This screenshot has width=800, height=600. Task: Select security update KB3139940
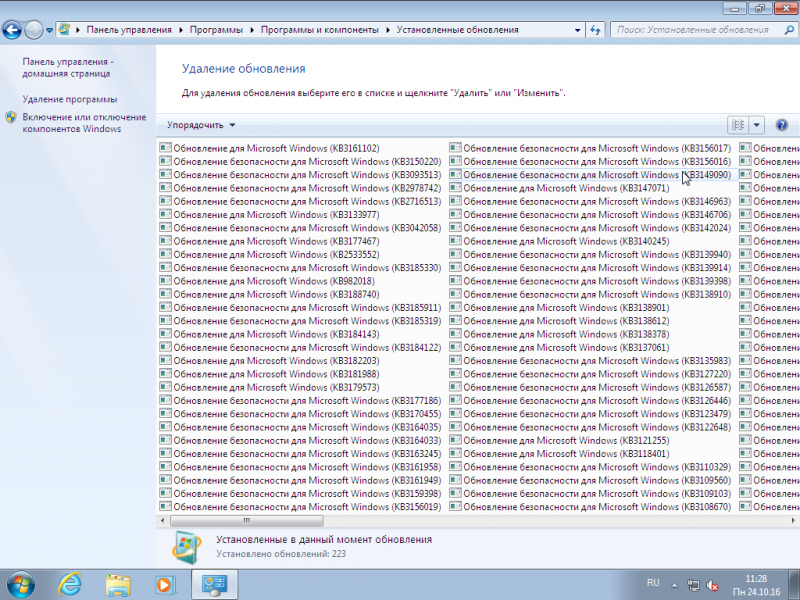coord(597,255)
